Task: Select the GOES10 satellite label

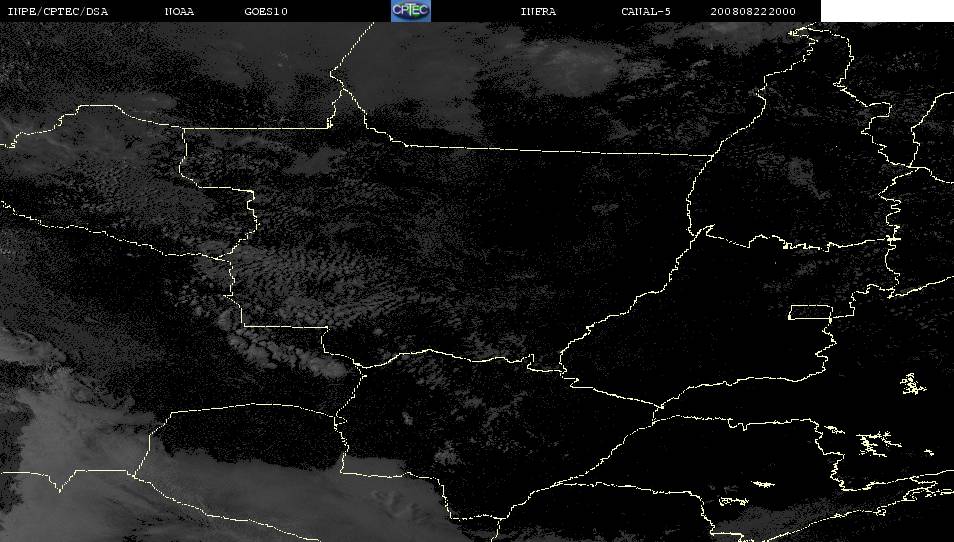Action: pos(266,12)
